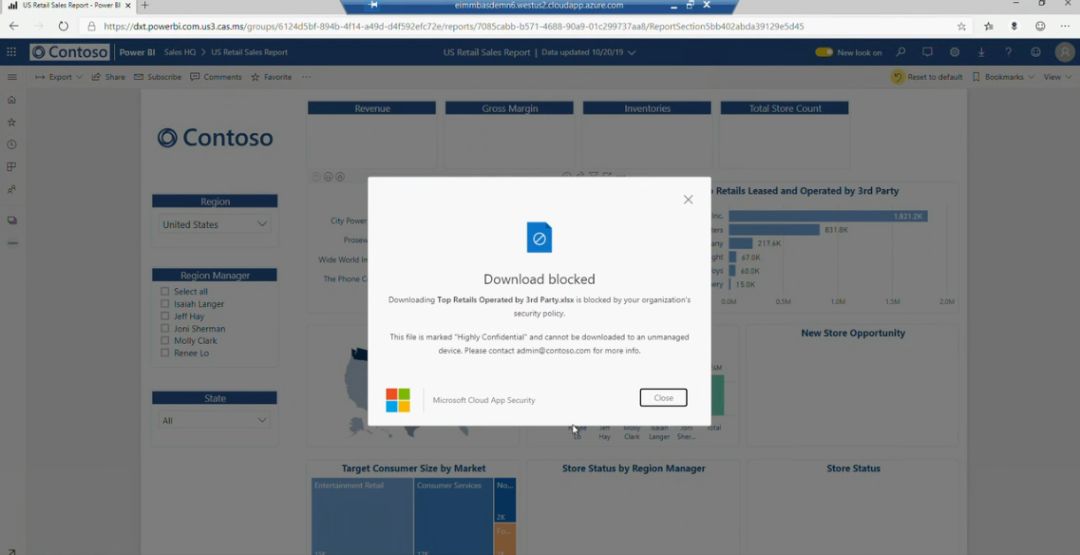This screenshot has width=1080, height=555.
Task: Click the browser address bar URL
Action: (453, 26)
